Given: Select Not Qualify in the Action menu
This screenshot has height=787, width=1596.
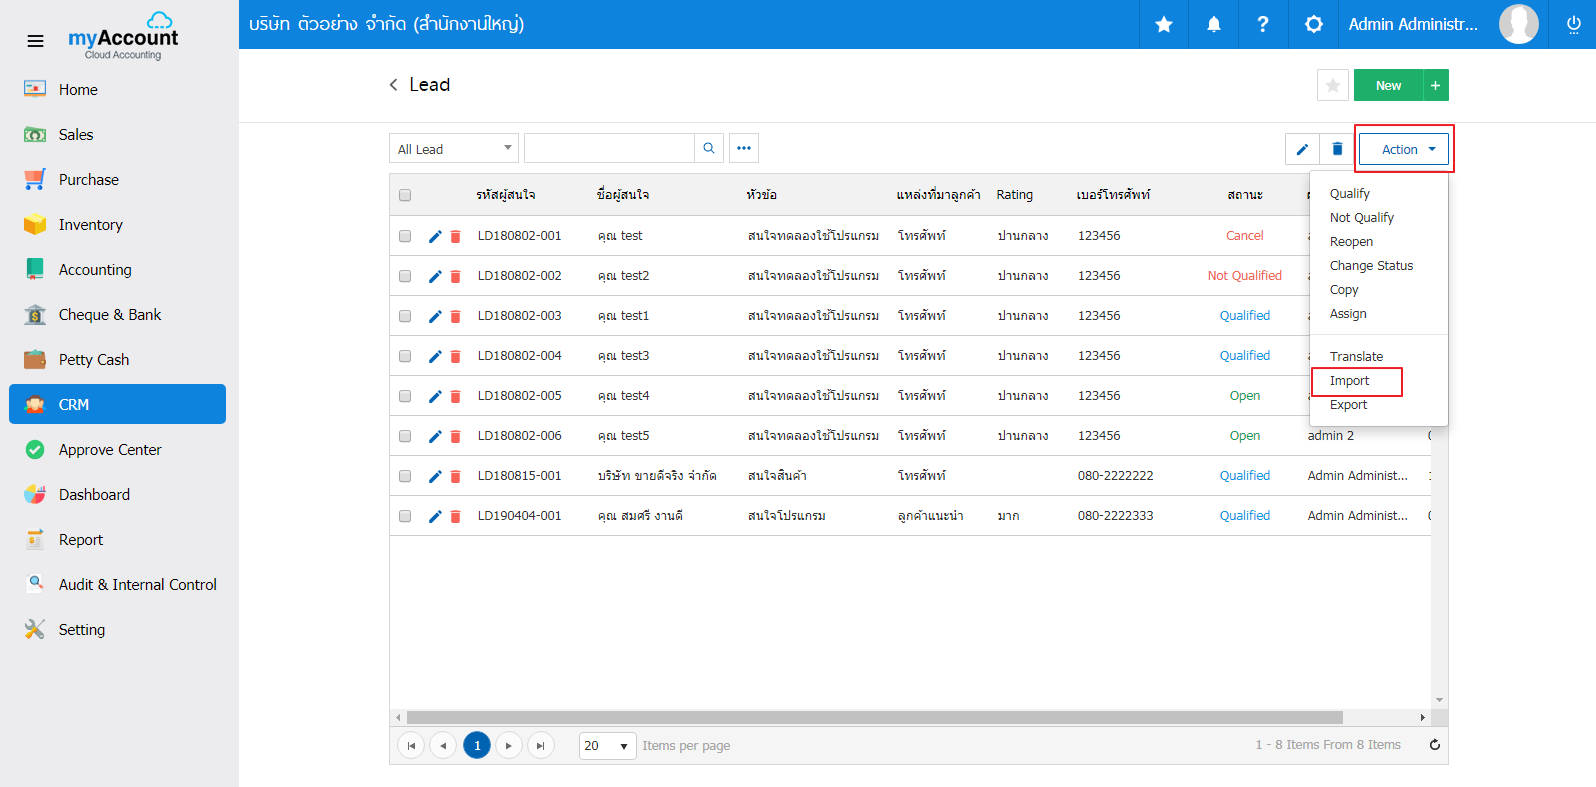Looking at the screenshot, I should click(1361, 218).
